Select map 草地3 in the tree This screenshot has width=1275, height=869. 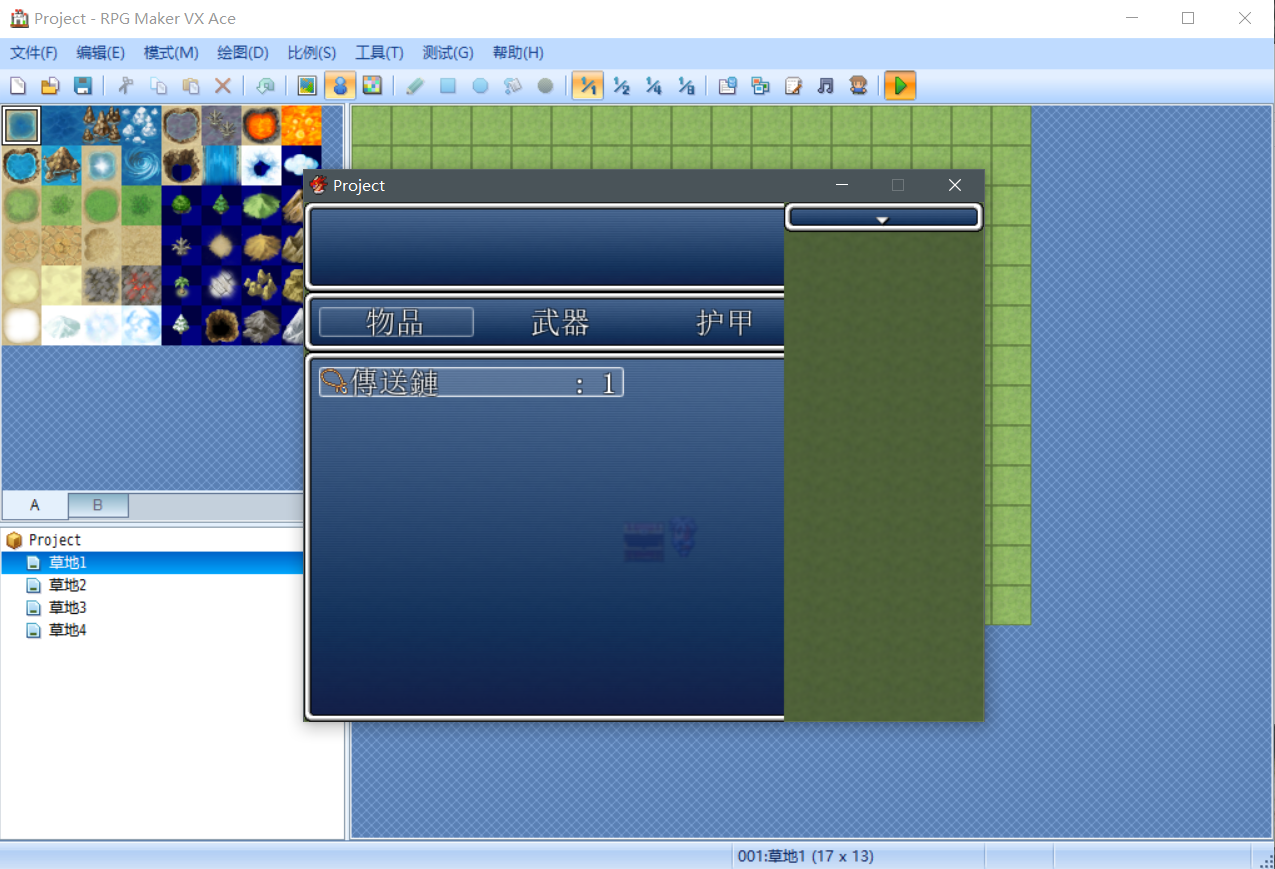pyautogui.click(x=68, y=608)
